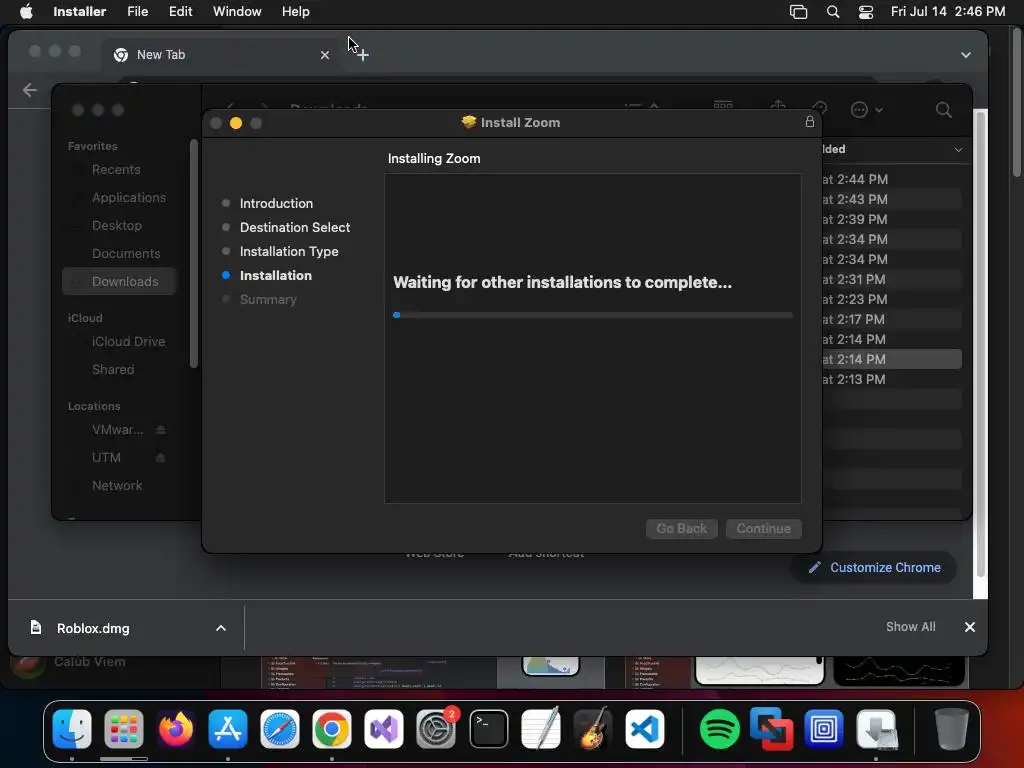Expand the Chrome tab search chevron
Screen dimensions: 1024x768
(965, 55)
